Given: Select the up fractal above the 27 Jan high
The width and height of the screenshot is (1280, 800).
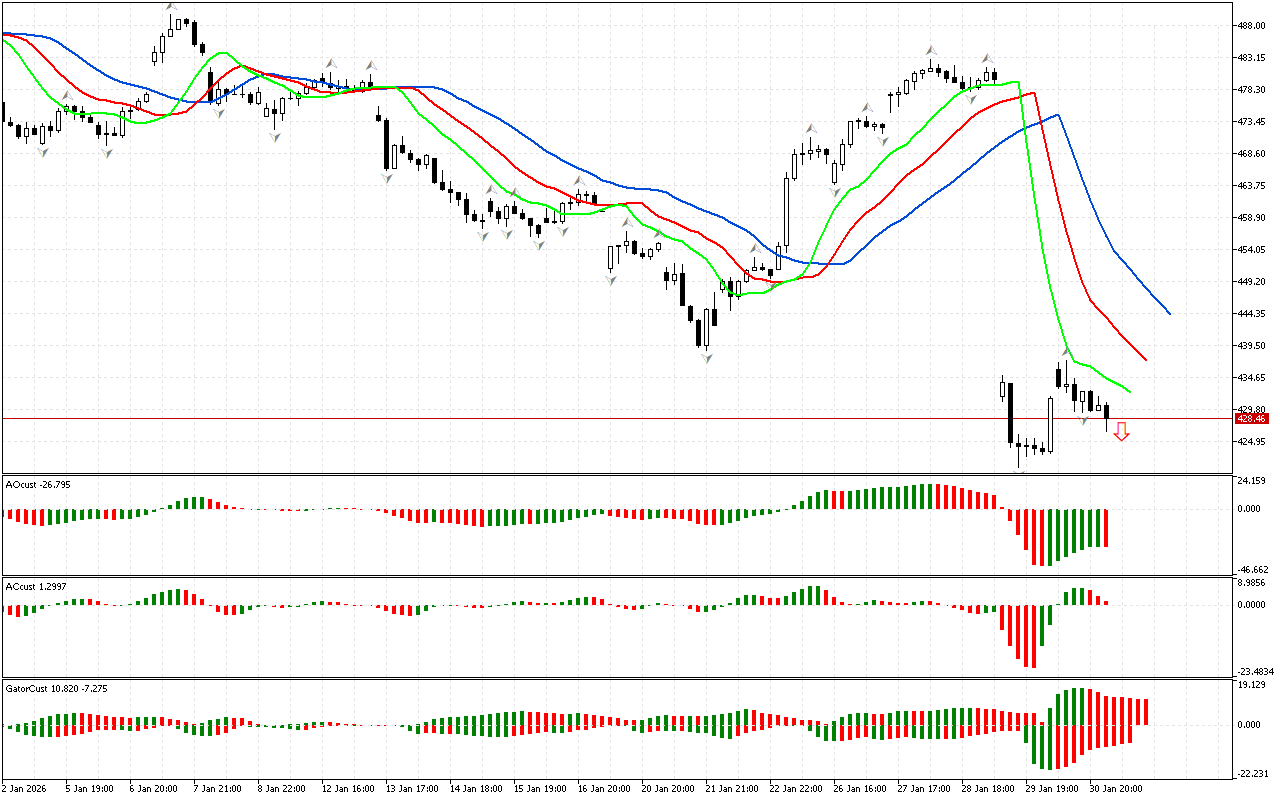Looking at the screenshot, I should coord(930,49).
